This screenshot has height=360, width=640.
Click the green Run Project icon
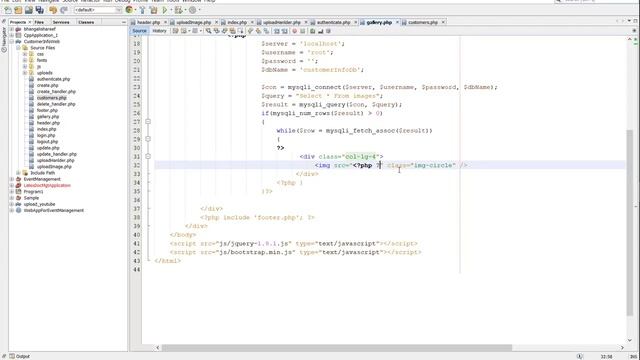click(164, 10)
